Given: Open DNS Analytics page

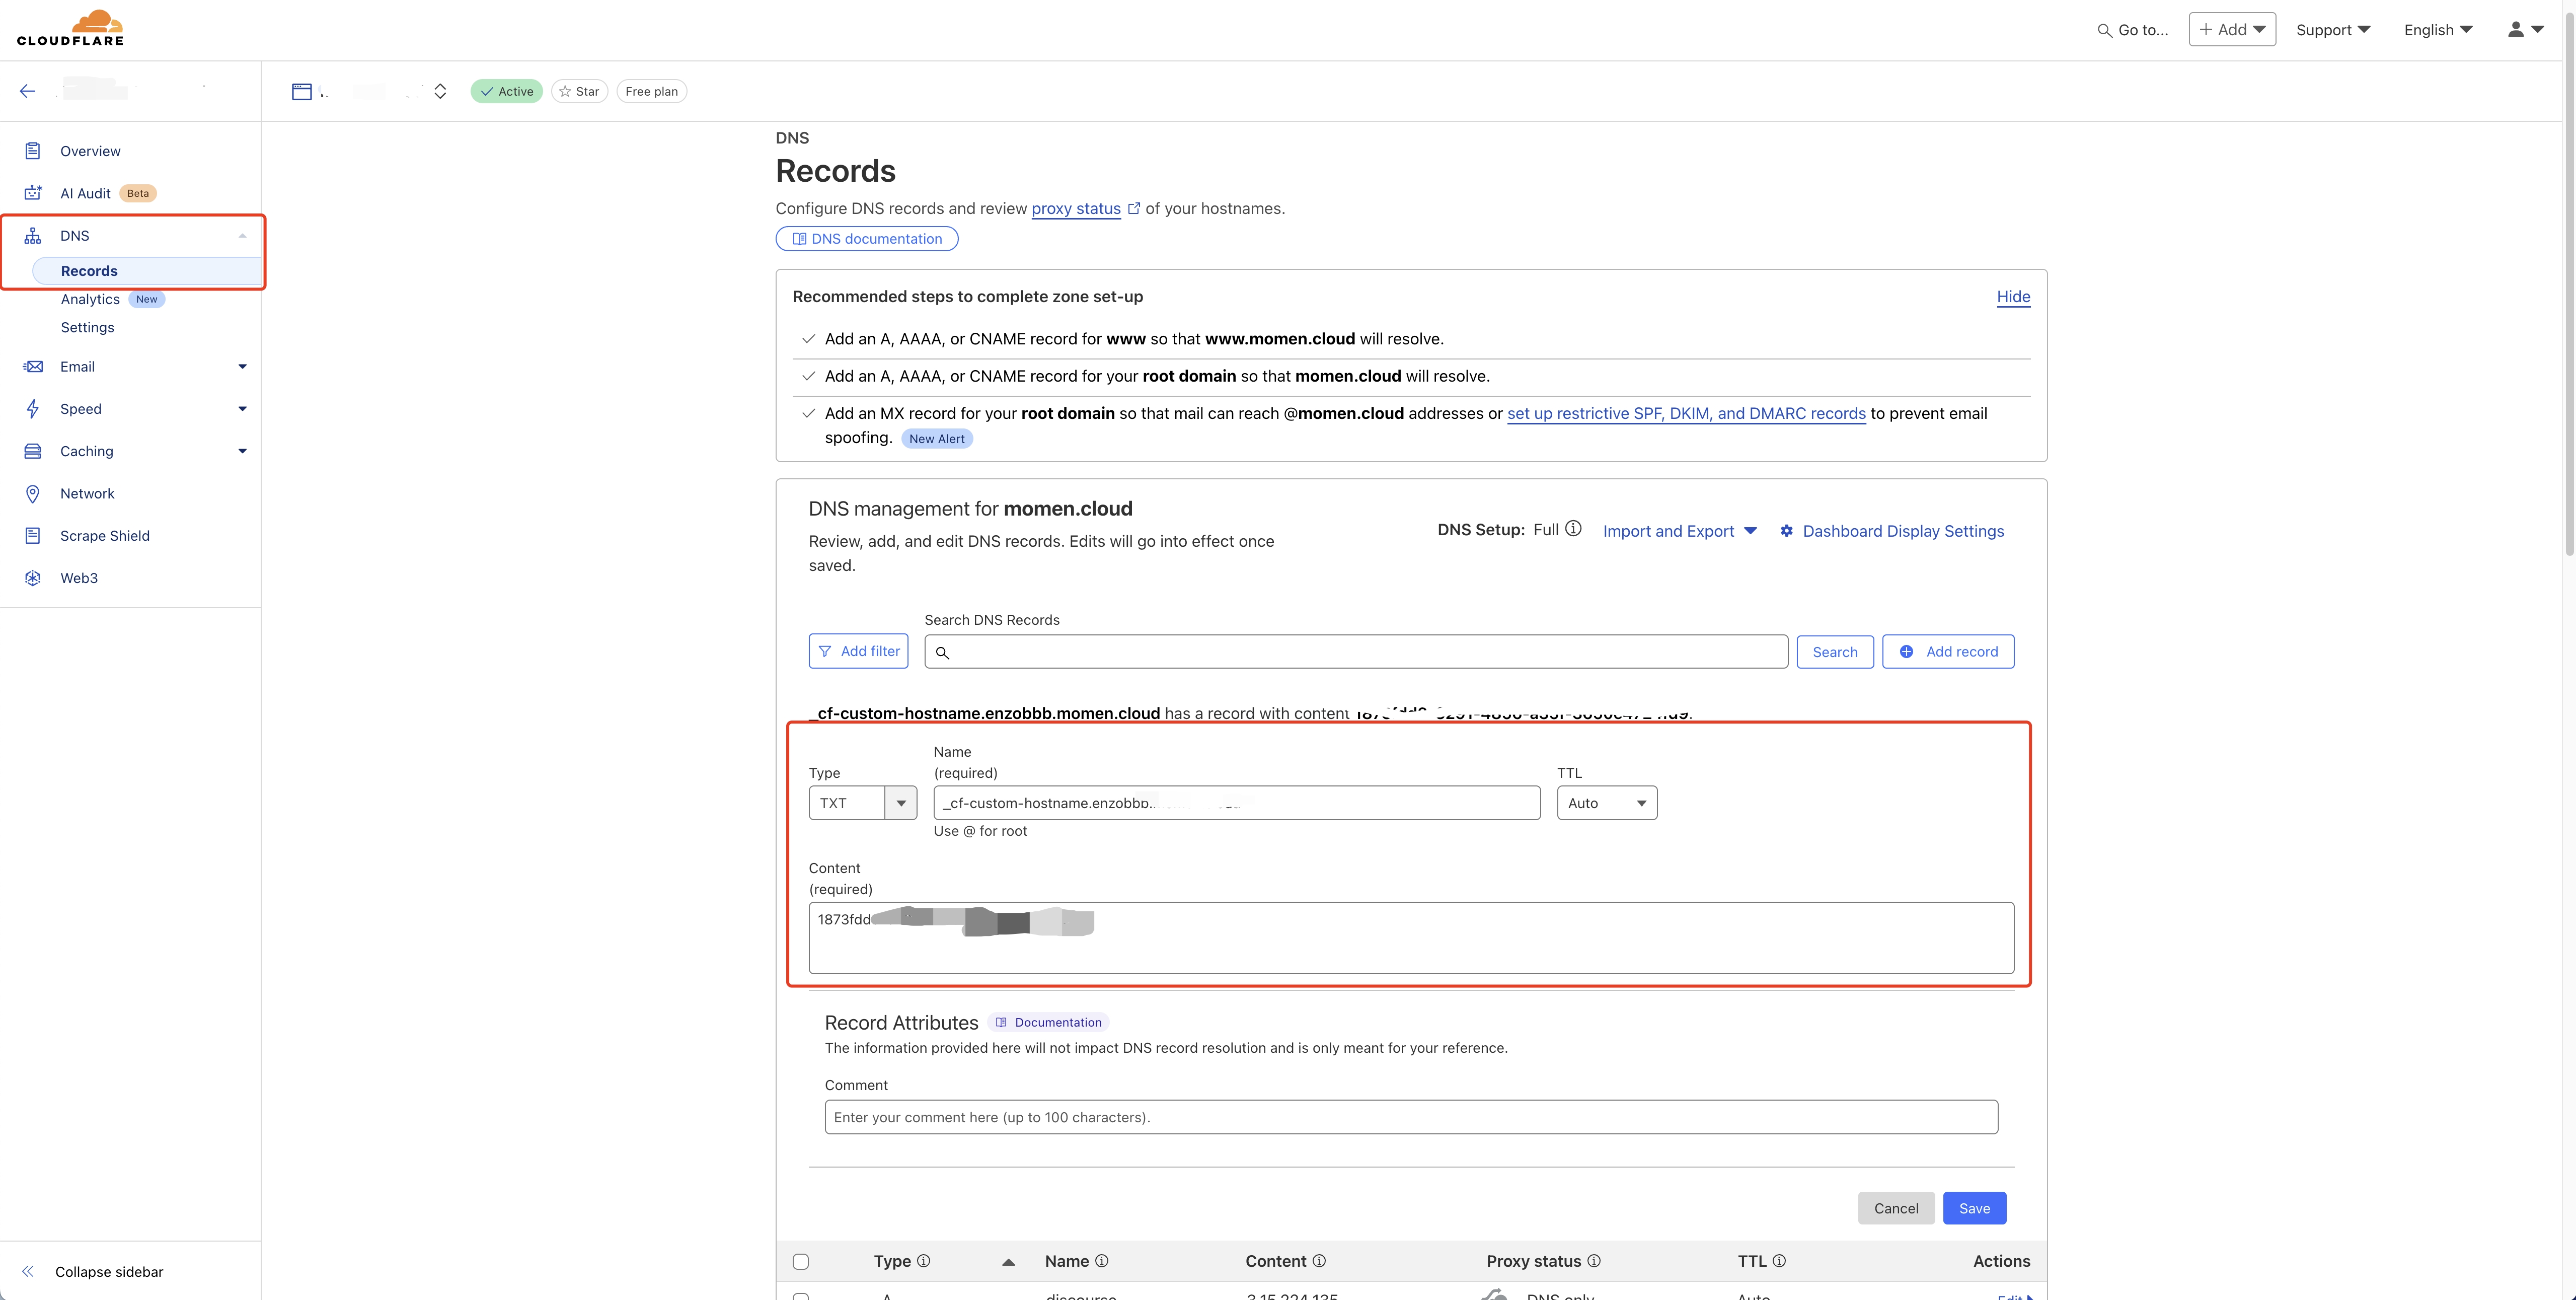Looking at the screenshot, I should [x=90, y=299].
